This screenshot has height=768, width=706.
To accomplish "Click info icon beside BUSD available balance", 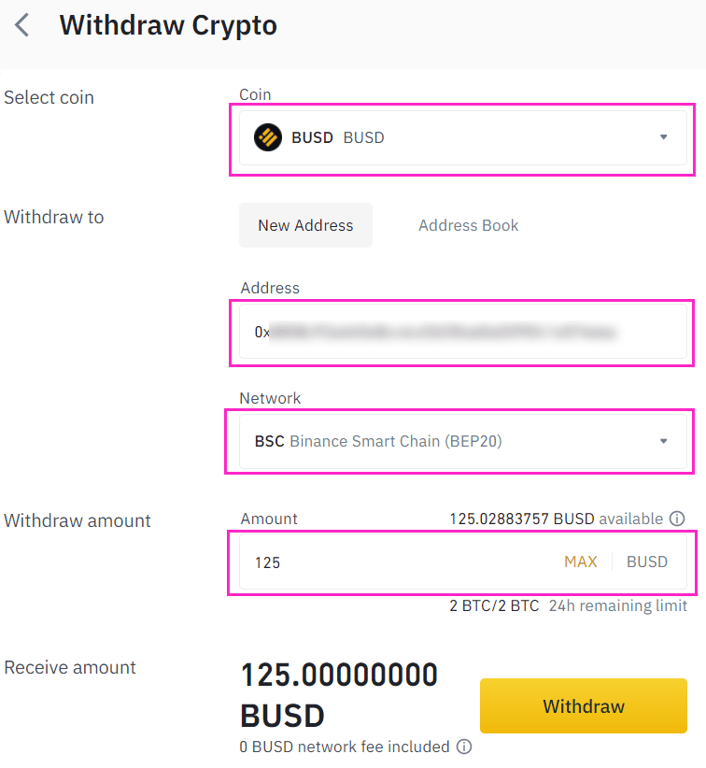I will (677, 519).
